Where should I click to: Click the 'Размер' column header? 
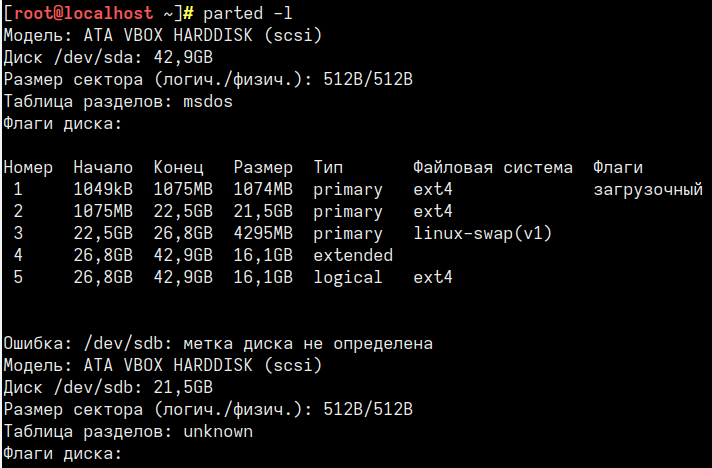(x=263, y=167)
